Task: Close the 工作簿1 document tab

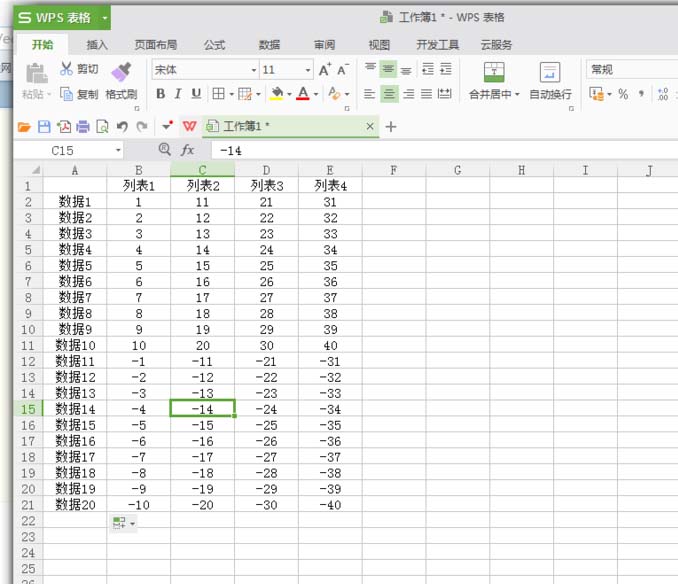Action: (370, 126)
